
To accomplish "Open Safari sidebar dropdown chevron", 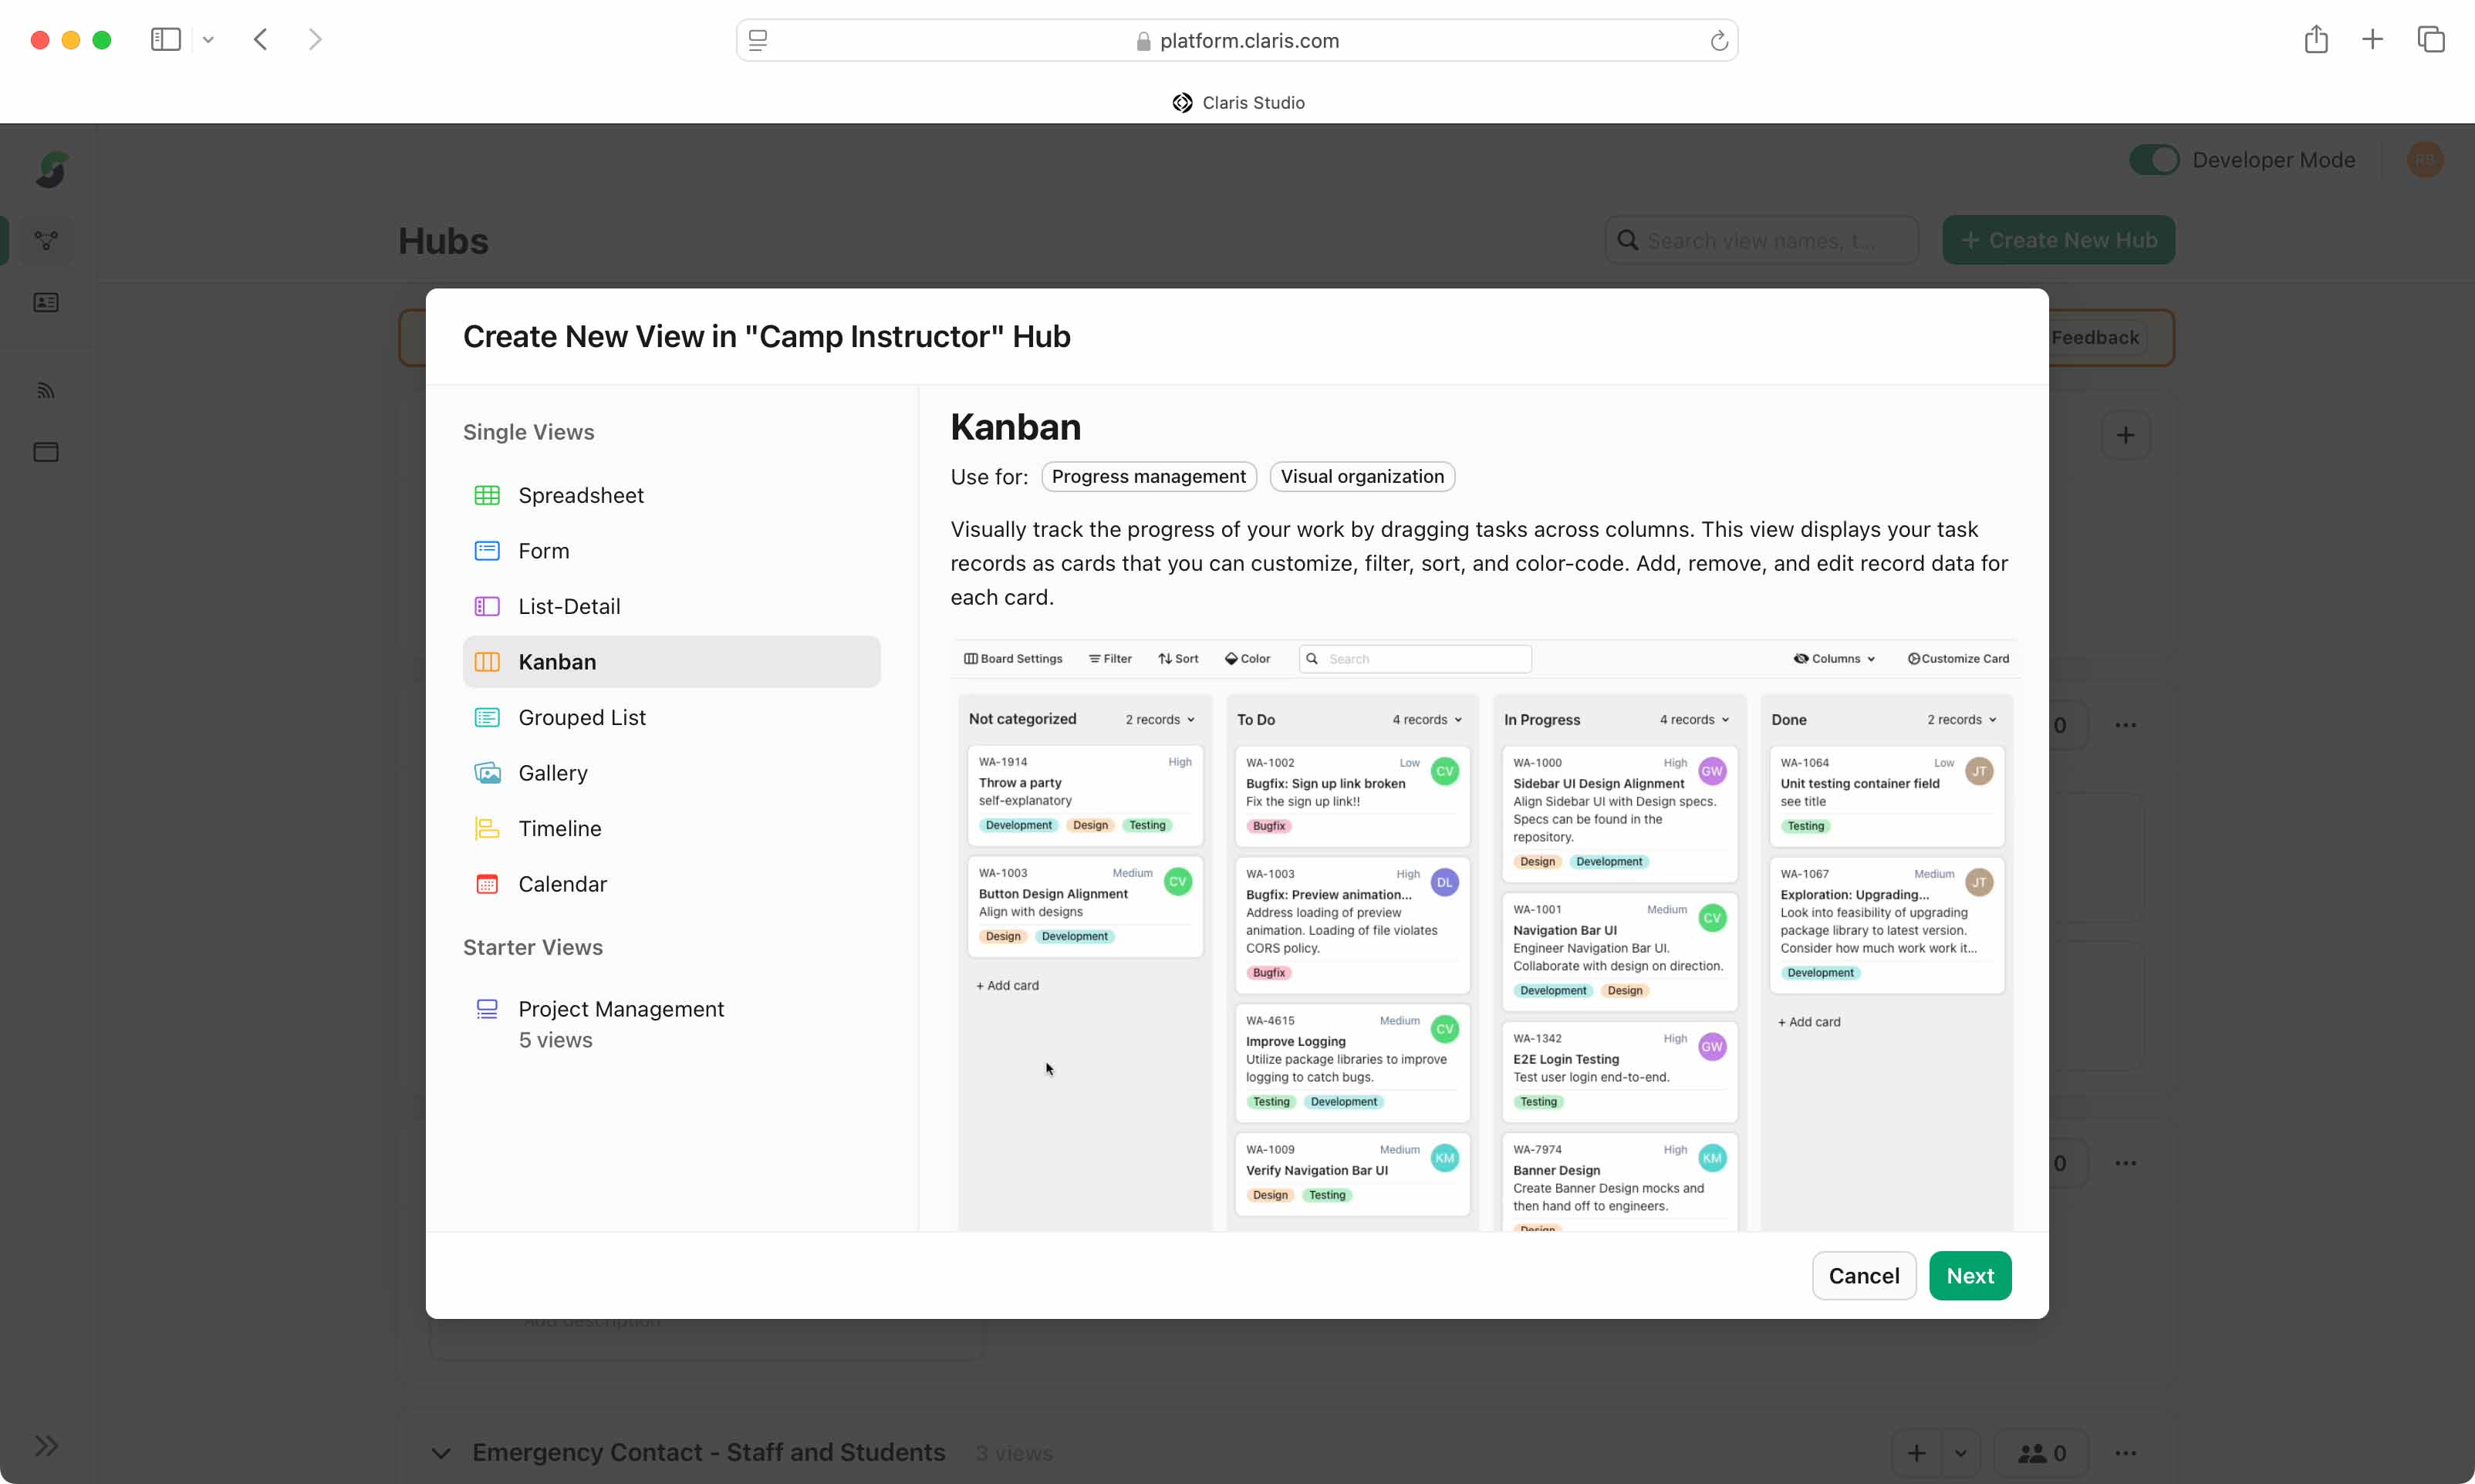I will [208, 40].
